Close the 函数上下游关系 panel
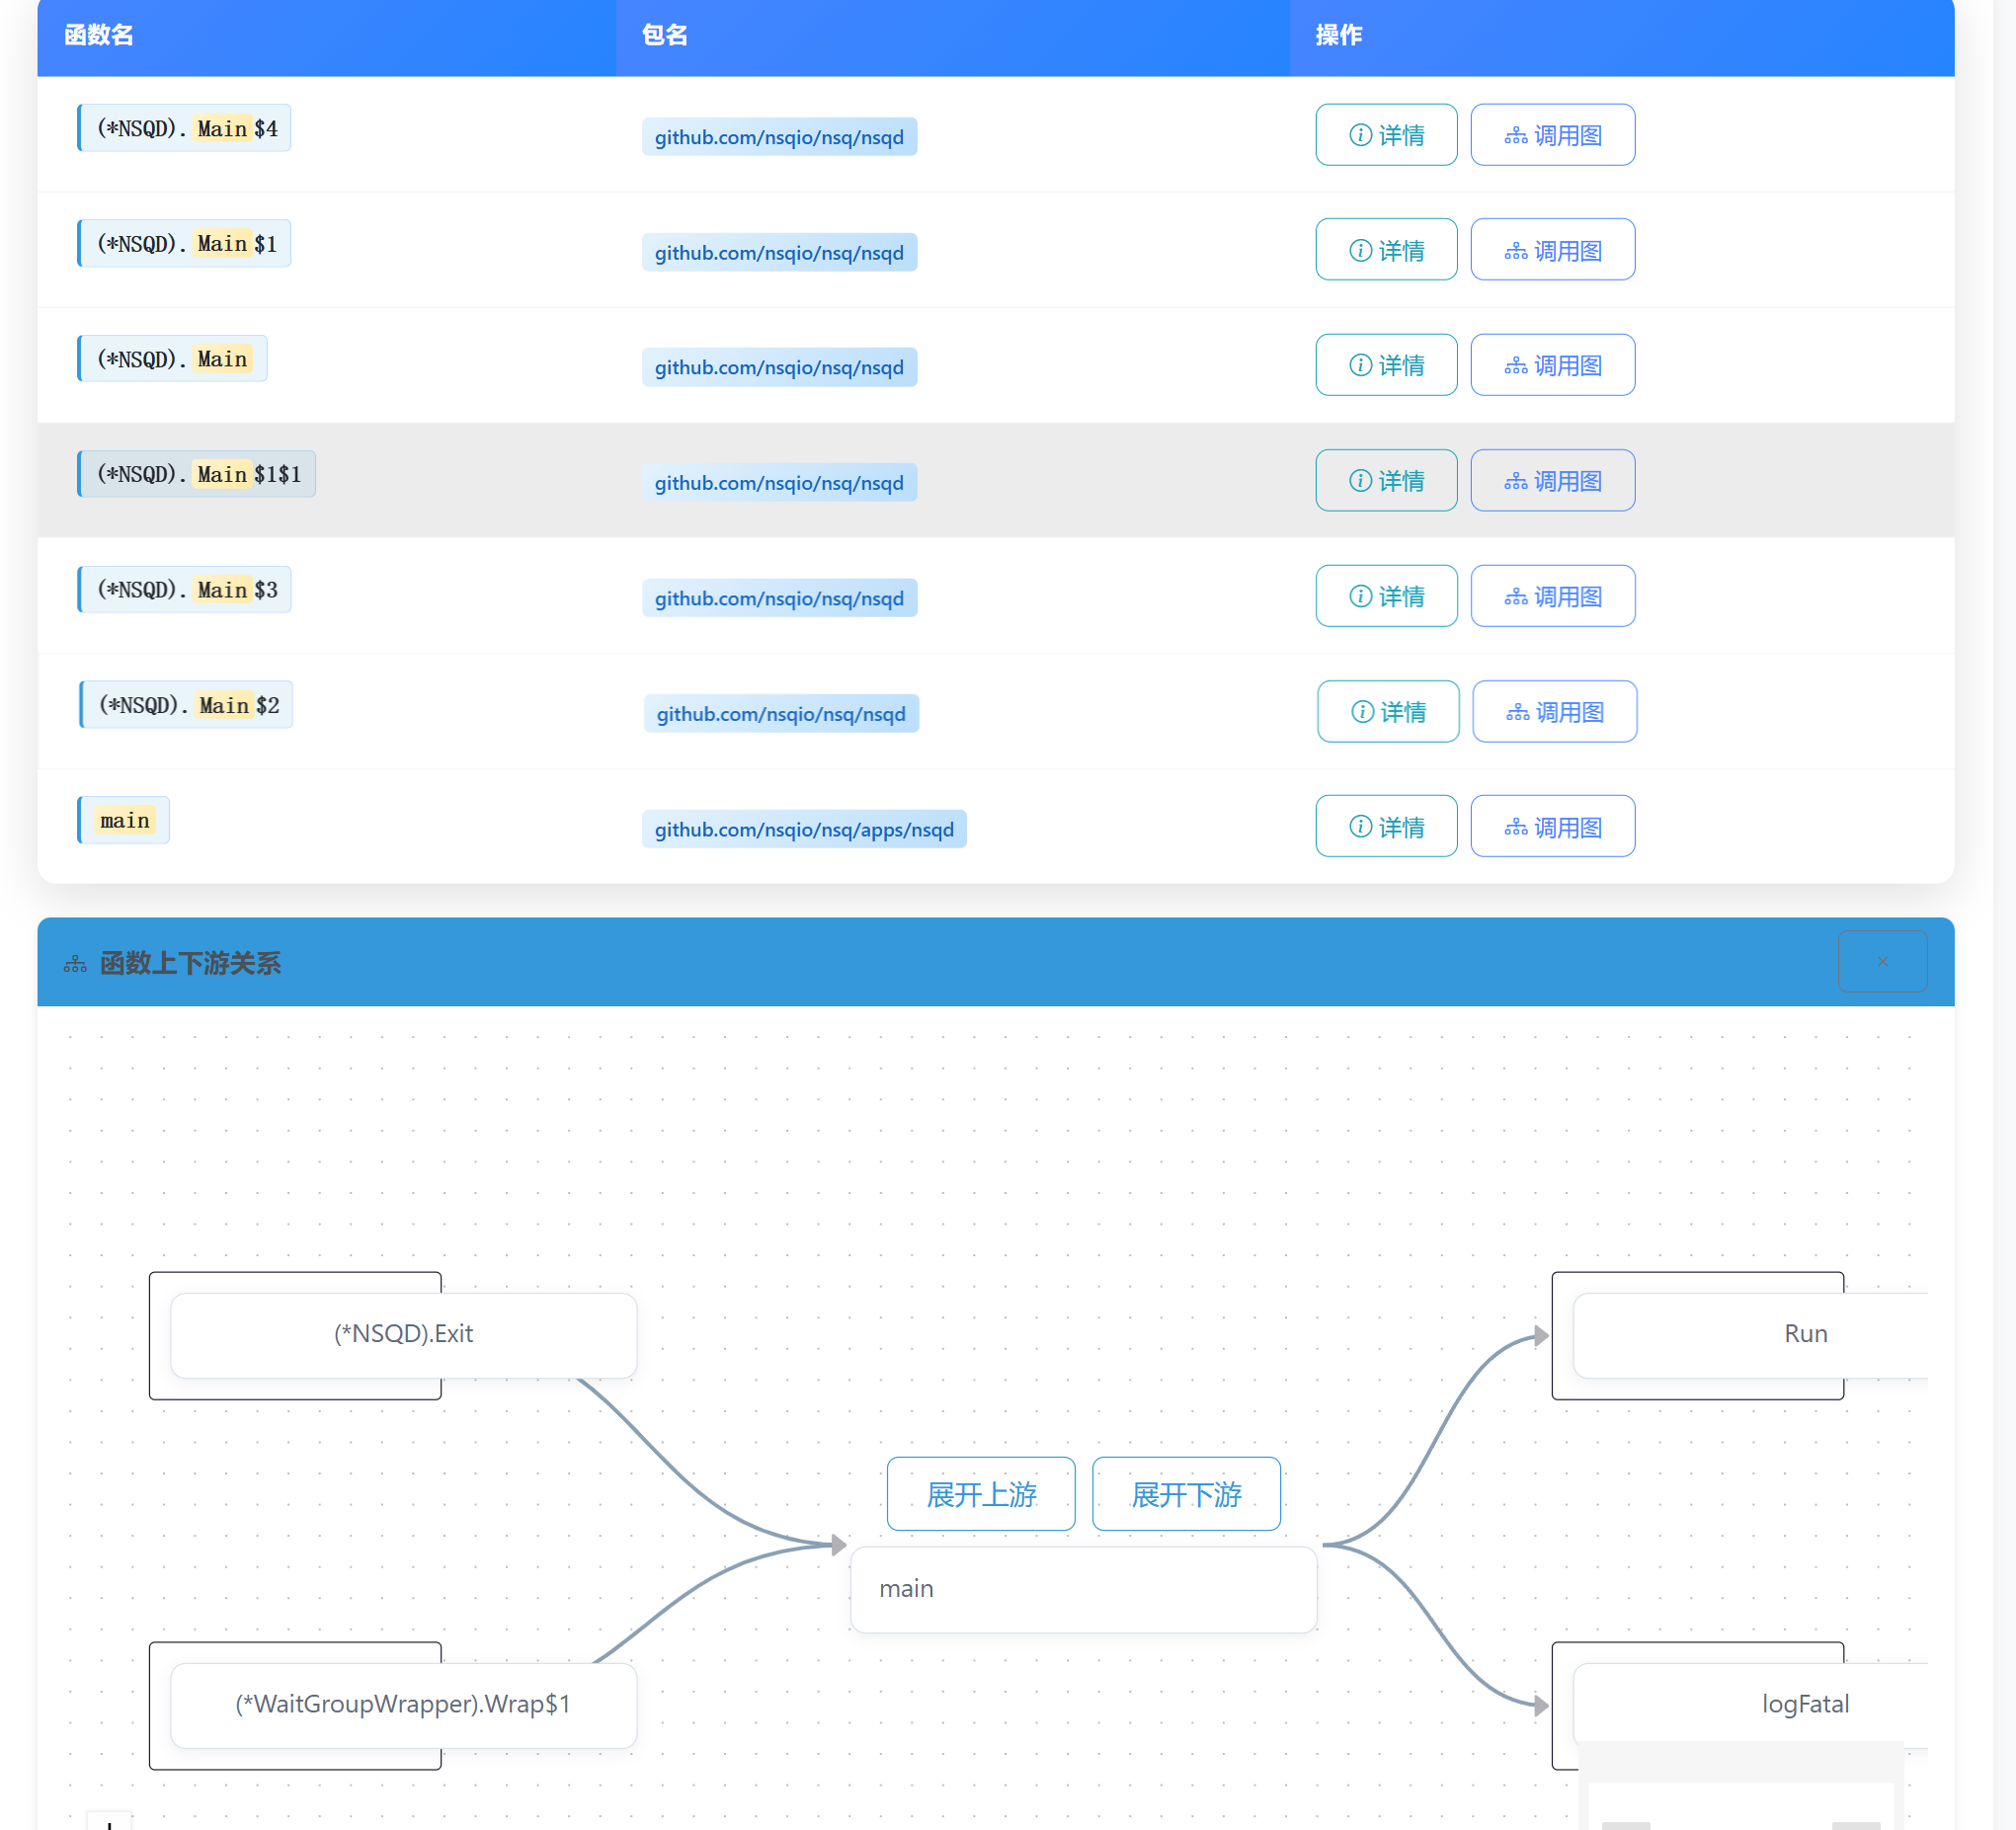 click(x=1881, y=961)
